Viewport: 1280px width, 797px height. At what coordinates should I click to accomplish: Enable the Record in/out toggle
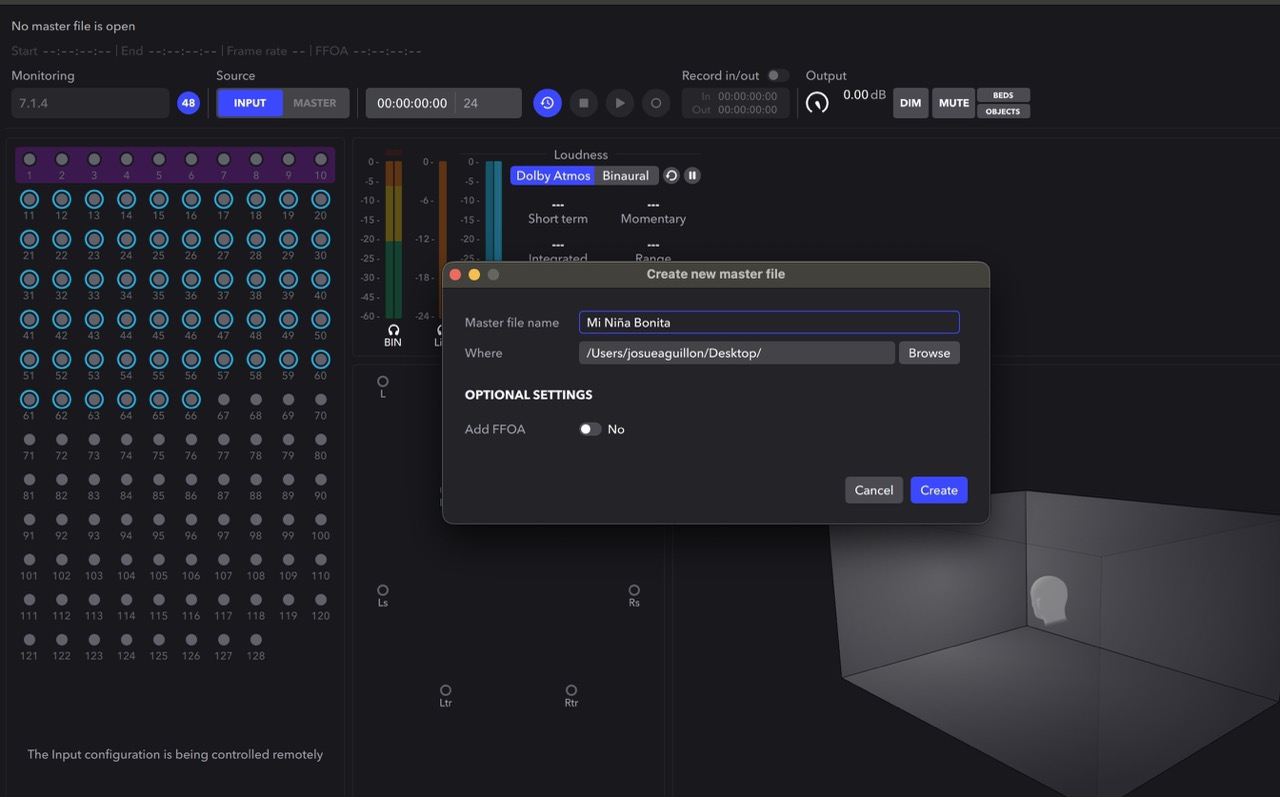pyautogui.click(x=778, y=76)
